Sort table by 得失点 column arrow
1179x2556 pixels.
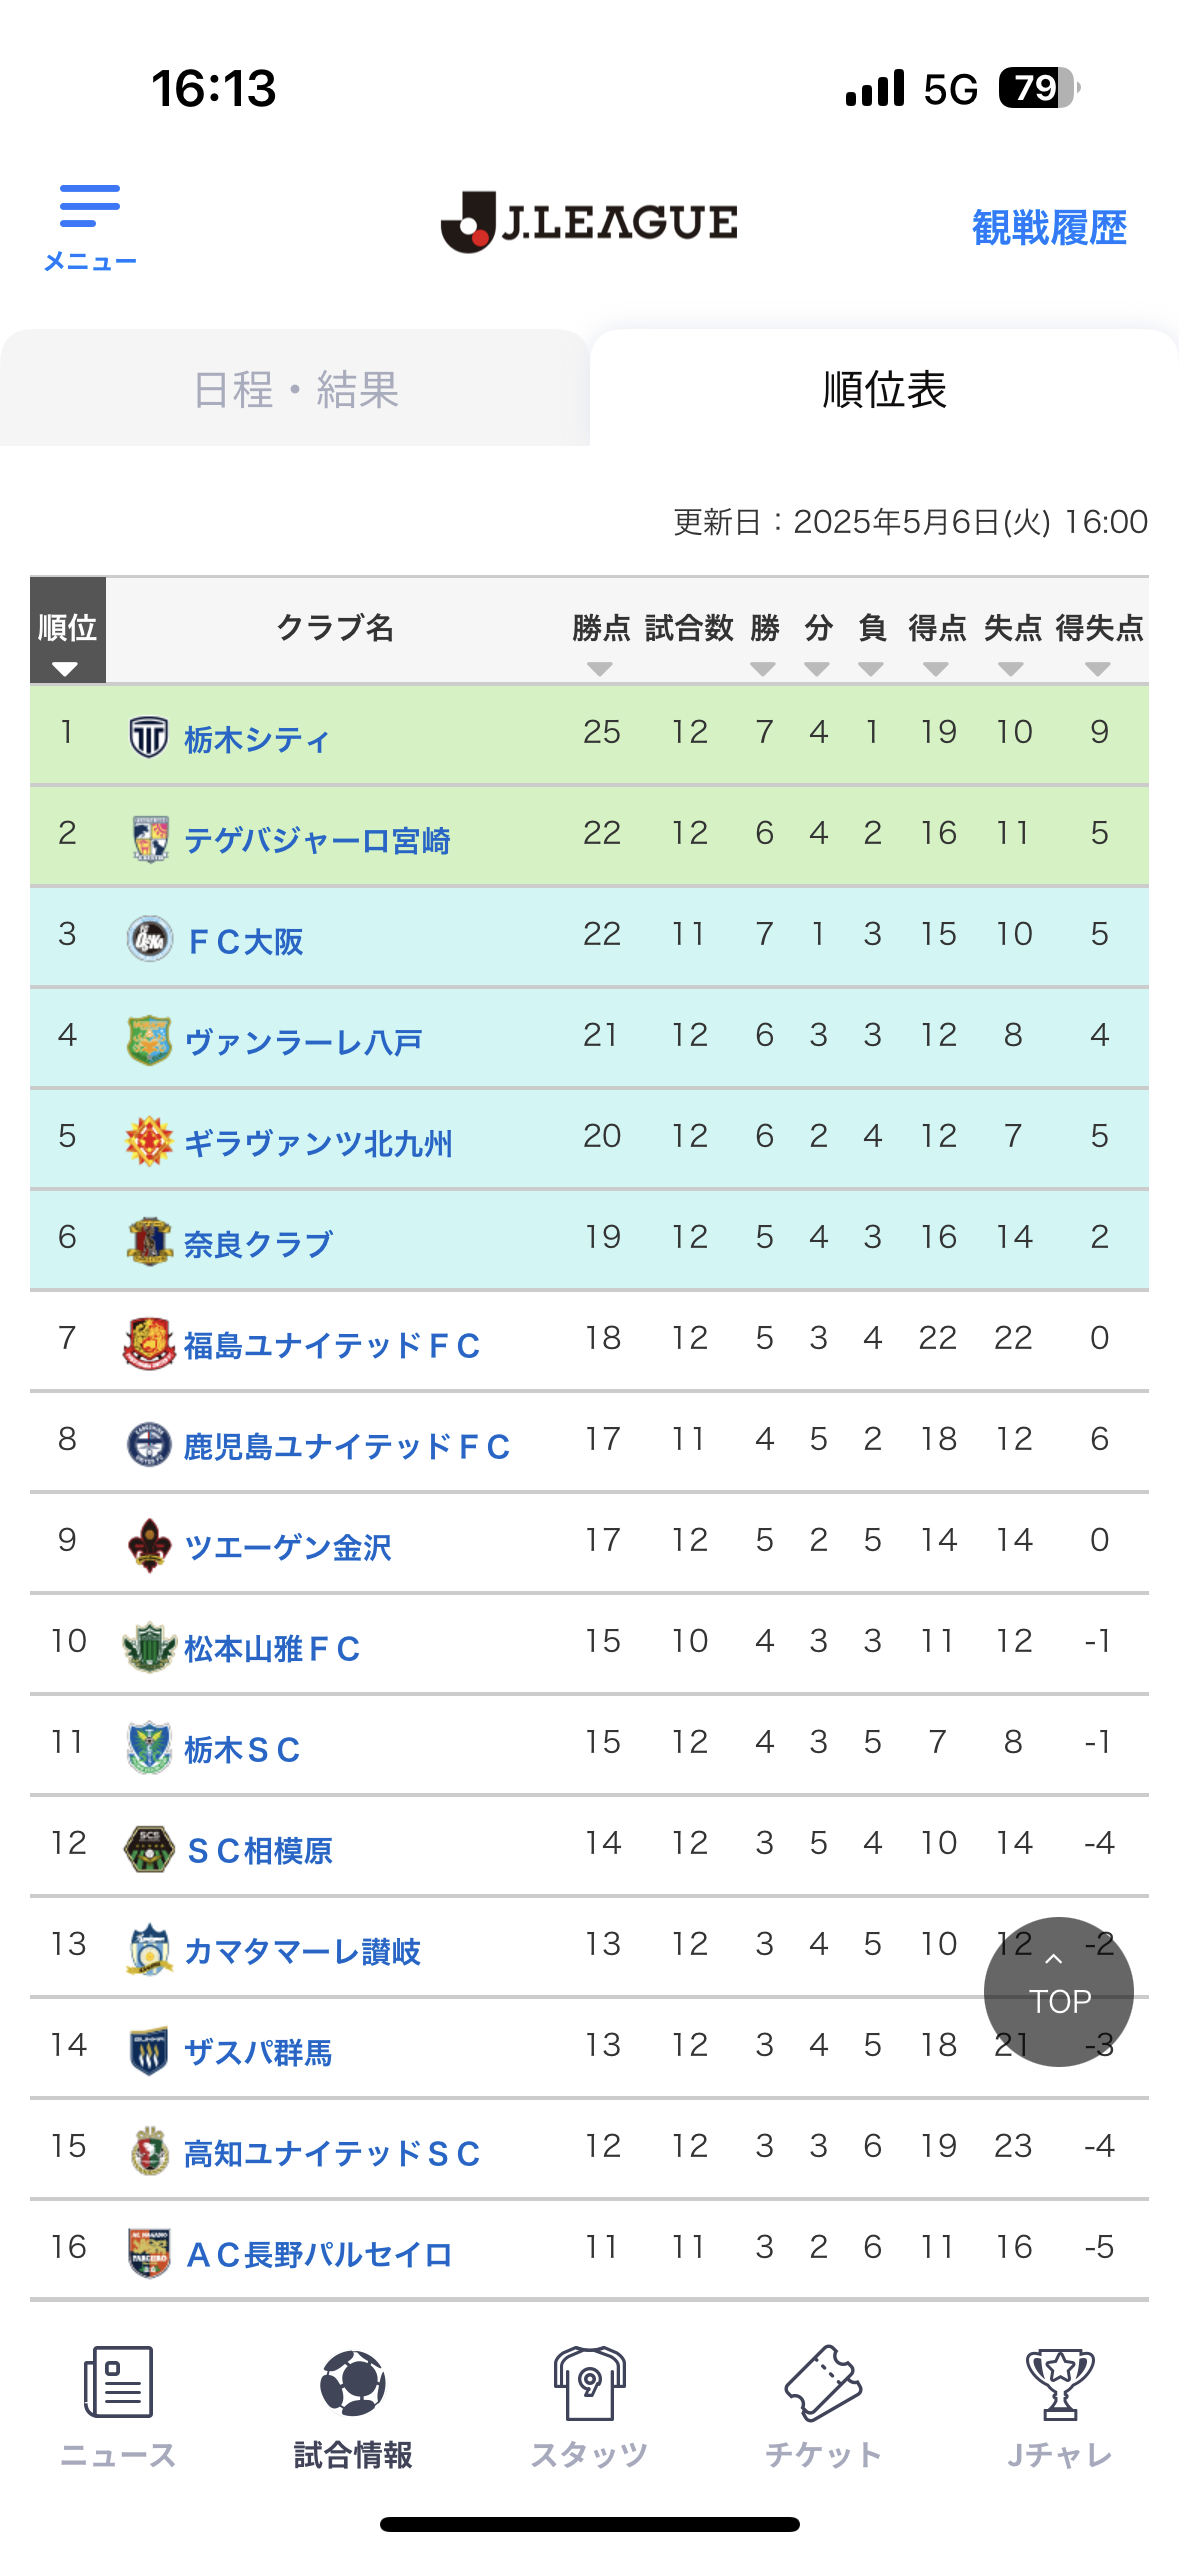tap(1098, 669)
